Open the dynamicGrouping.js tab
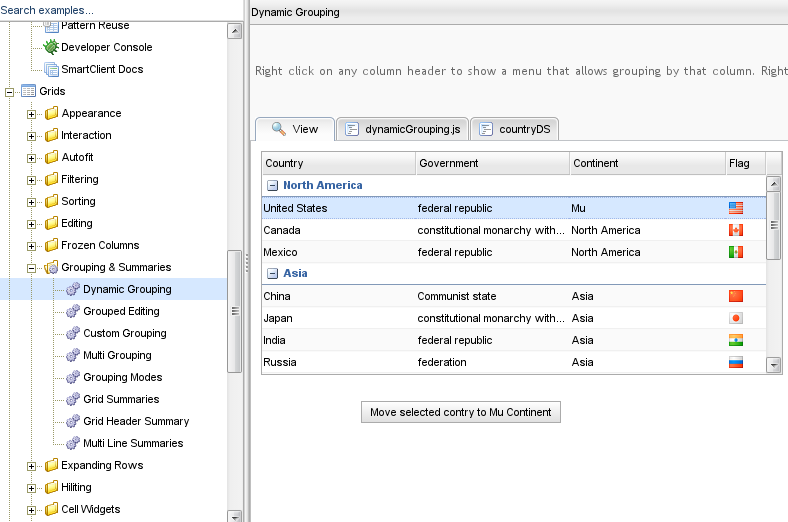This screenshot has width=788, height=522. coord(403,129)
